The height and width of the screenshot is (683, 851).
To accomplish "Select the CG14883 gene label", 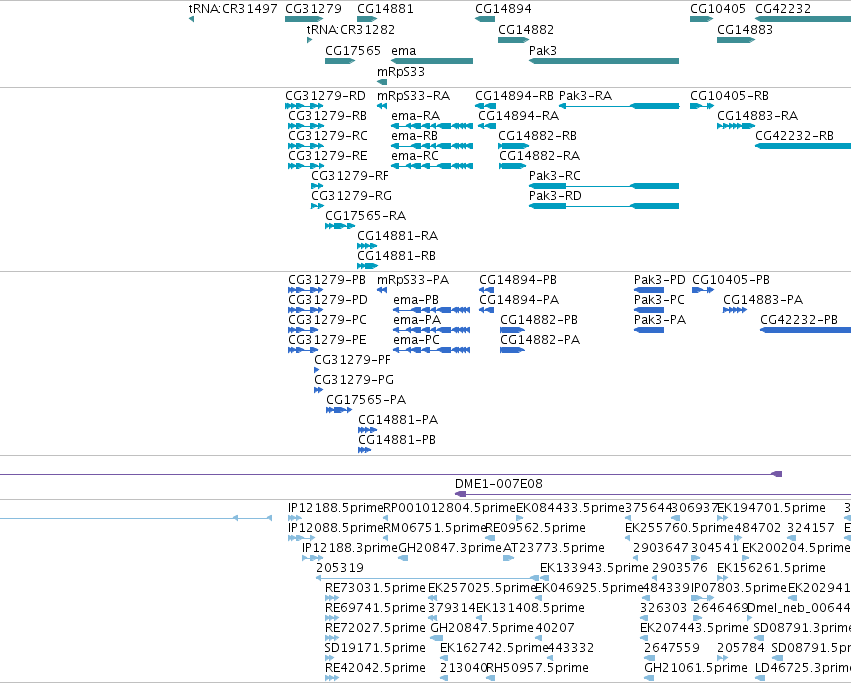I will point(745,29).
